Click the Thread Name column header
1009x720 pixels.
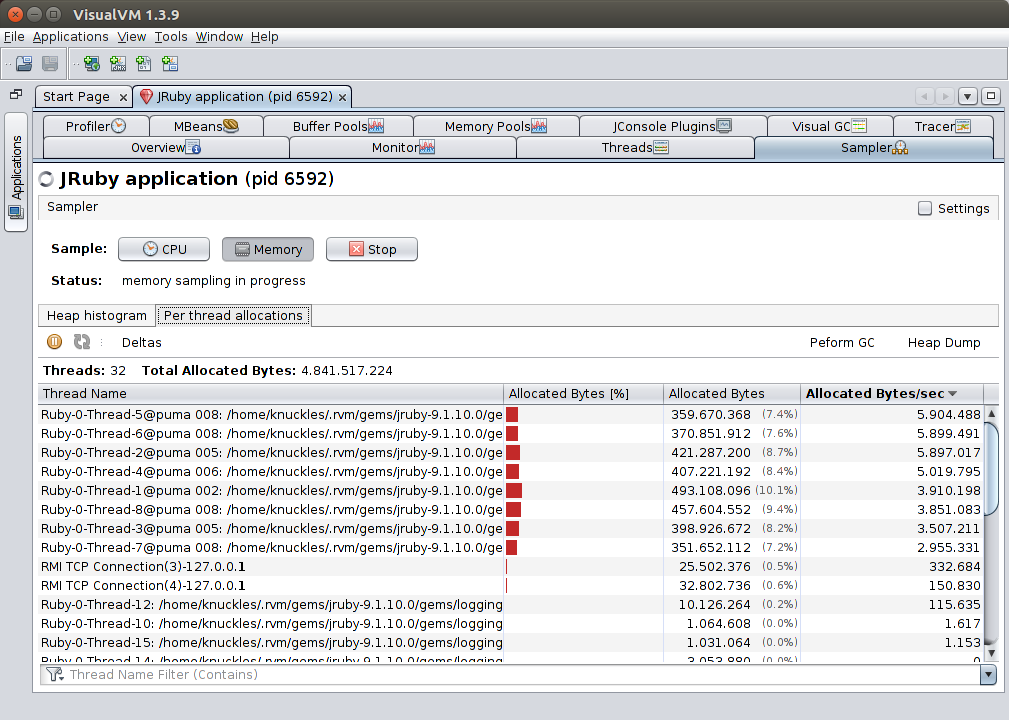tap(271, 393)
